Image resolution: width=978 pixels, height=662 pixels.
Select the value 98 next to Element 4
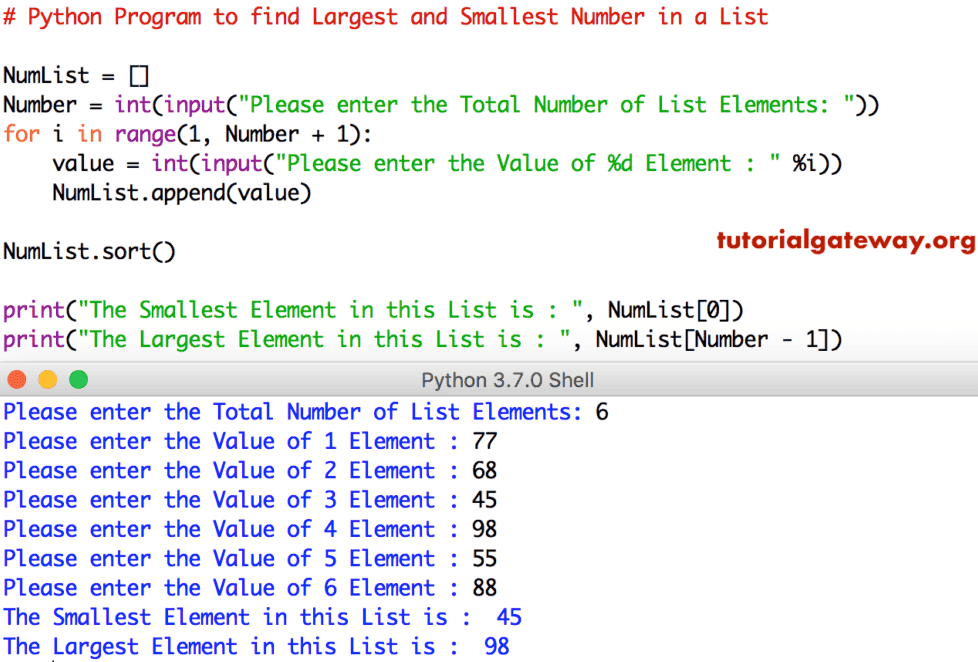483,528
